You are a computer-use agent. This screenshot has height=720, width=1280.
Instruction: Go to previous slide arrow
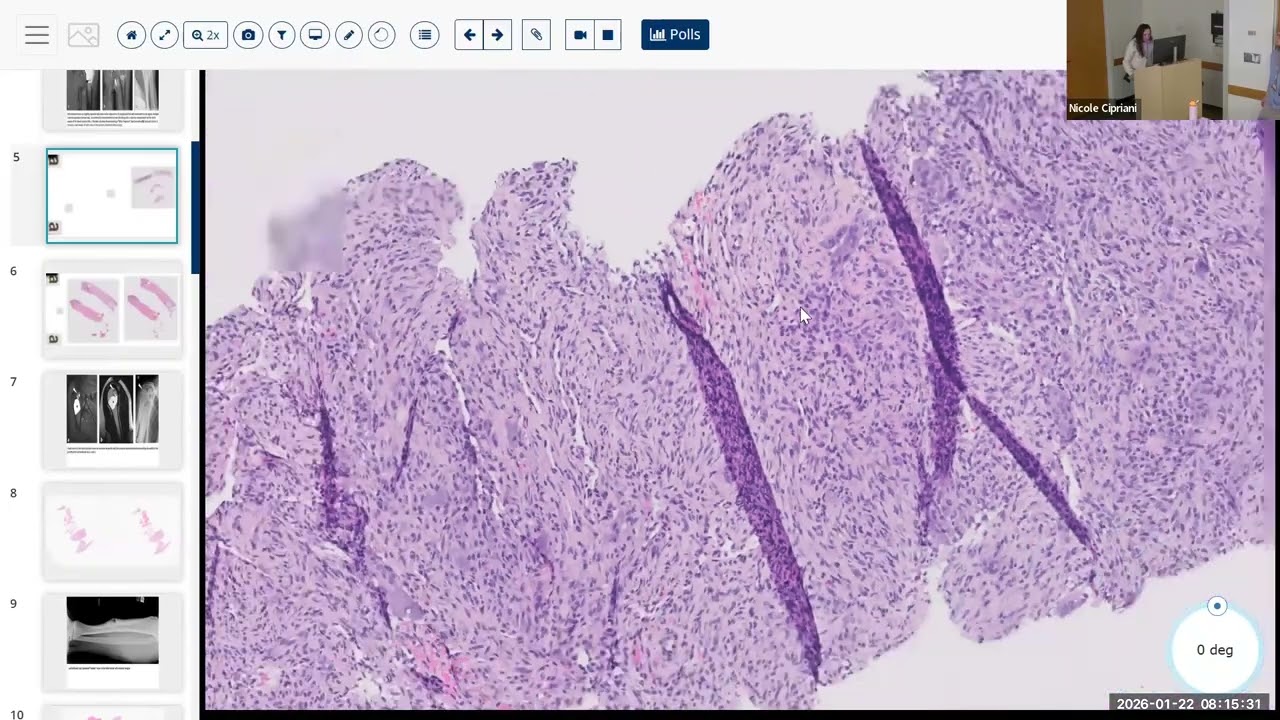469,35
